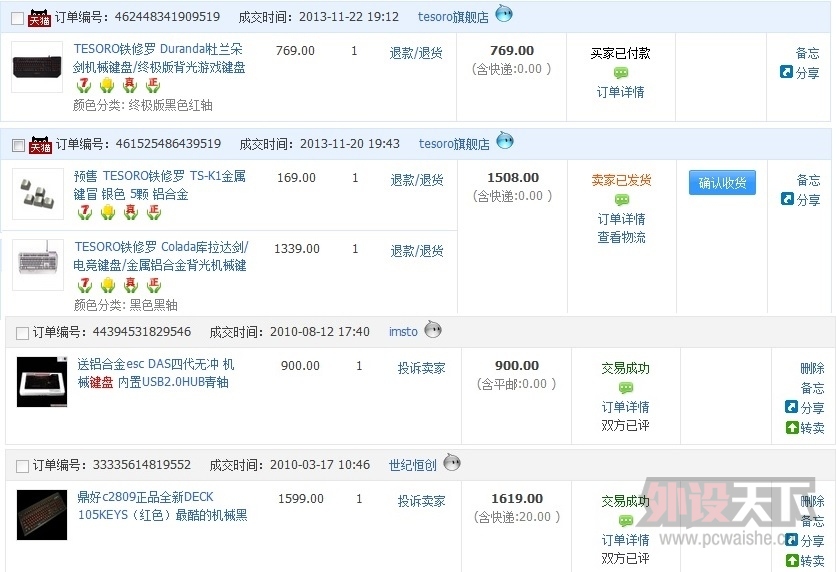
Task: Open TESORO Colada keyboard product title
Action: [161, 256]
